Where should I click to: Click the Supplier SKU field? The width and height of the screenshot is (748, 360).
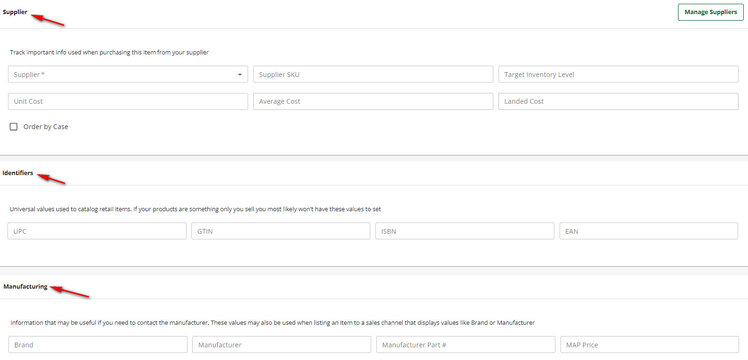pos(373,74)
